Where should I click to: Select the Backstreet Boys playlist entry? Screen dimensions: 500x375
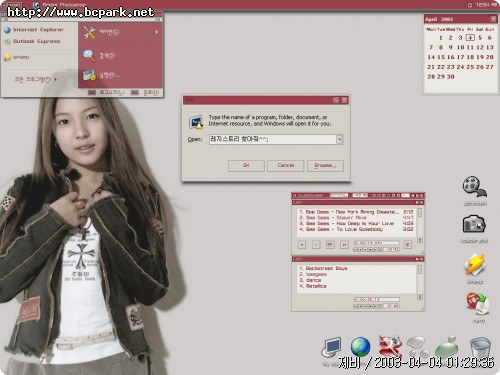click(323, 268)
